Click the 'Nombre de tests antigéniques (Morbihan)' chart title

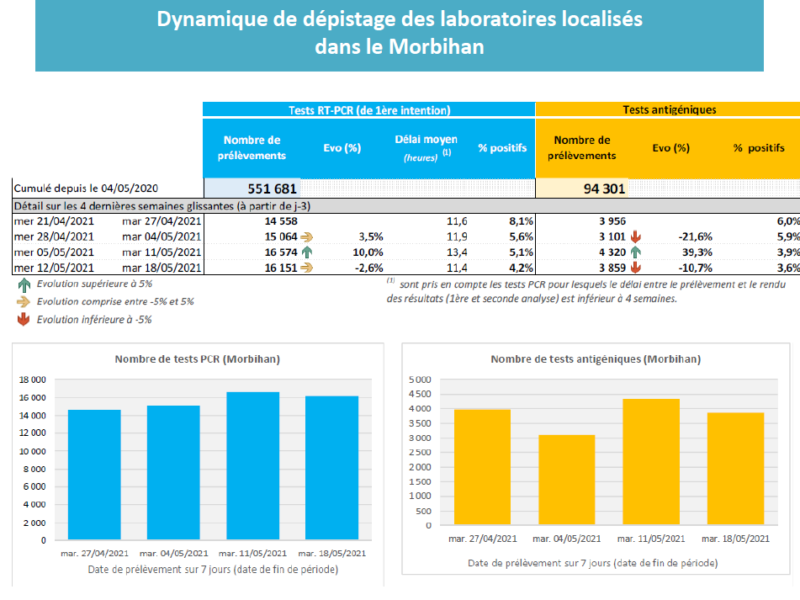pos(596,358)
